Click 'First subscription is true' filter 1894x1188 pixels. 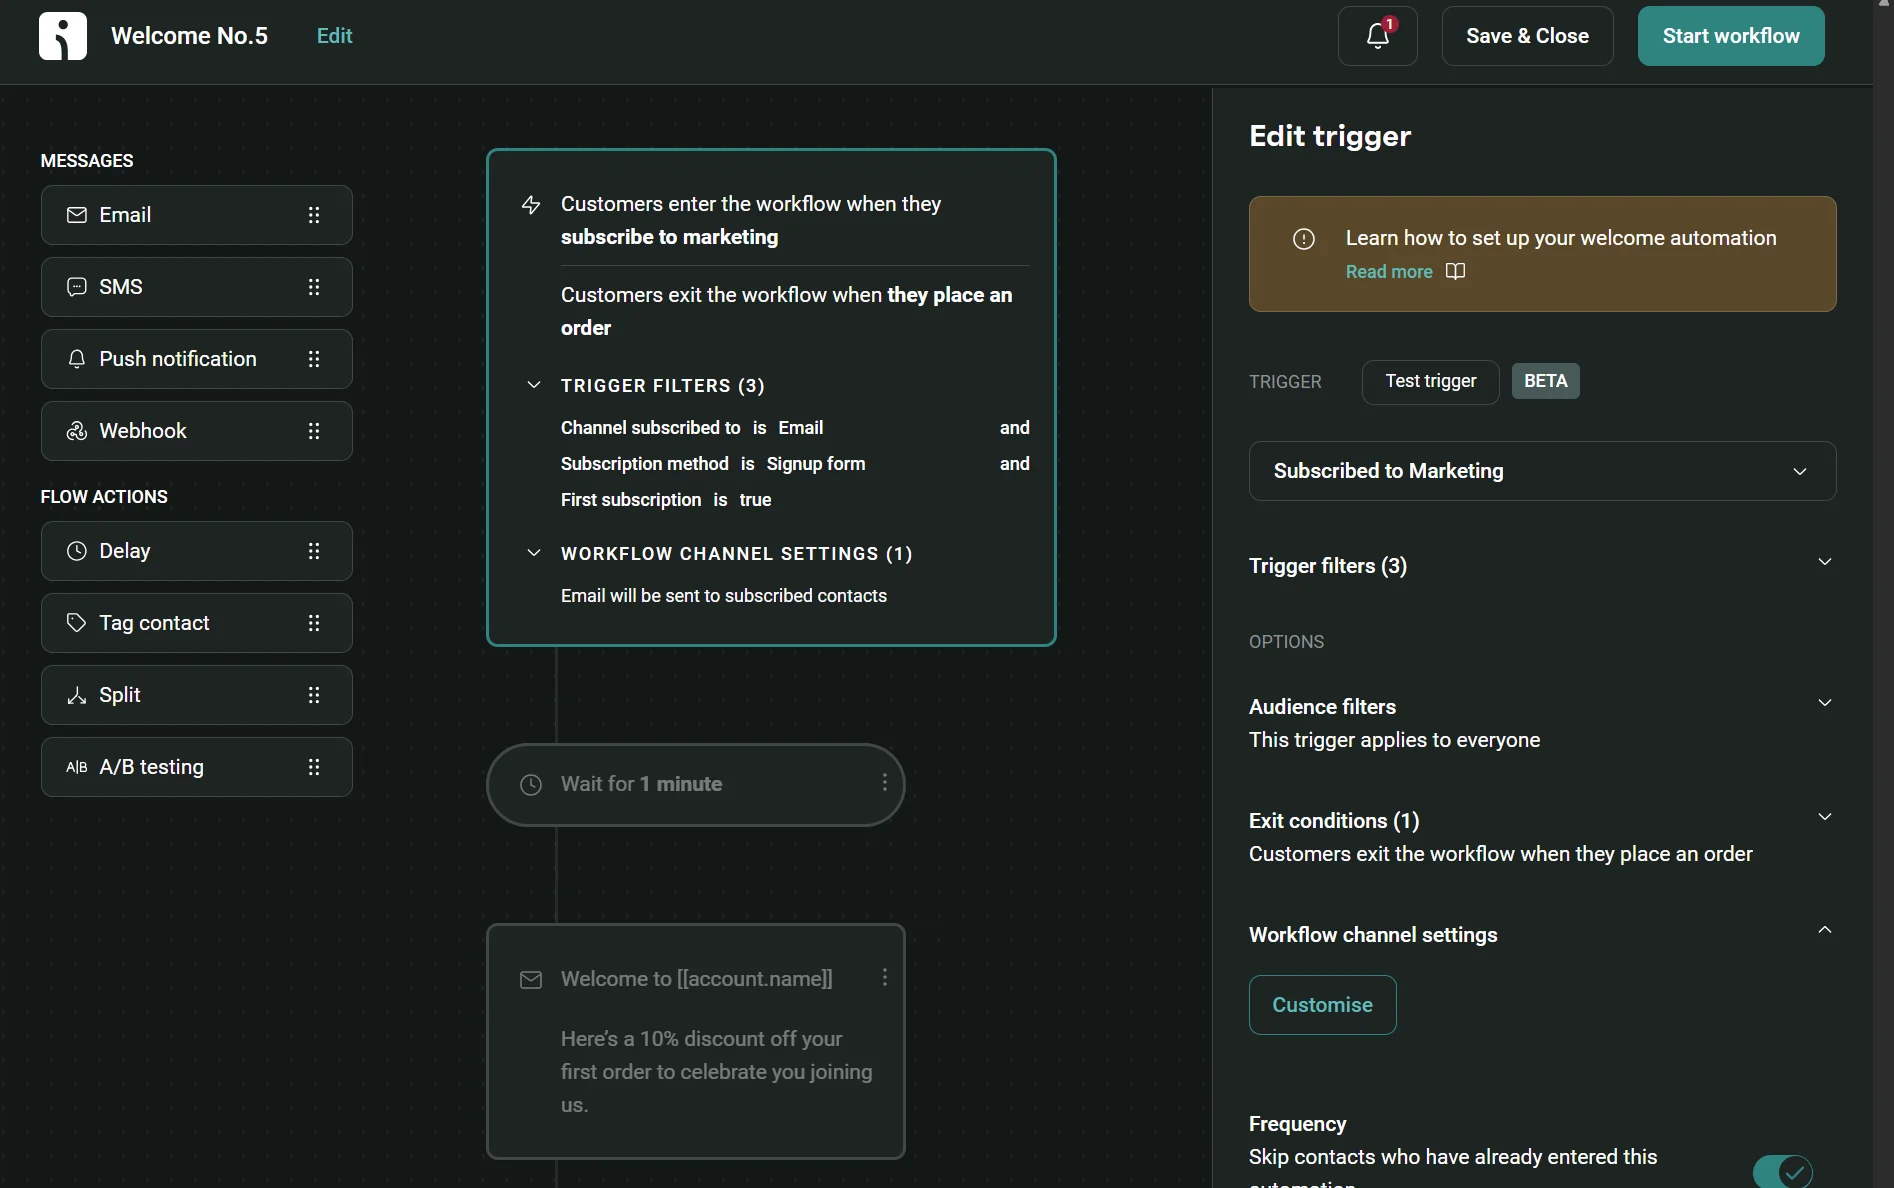[666, 500]
